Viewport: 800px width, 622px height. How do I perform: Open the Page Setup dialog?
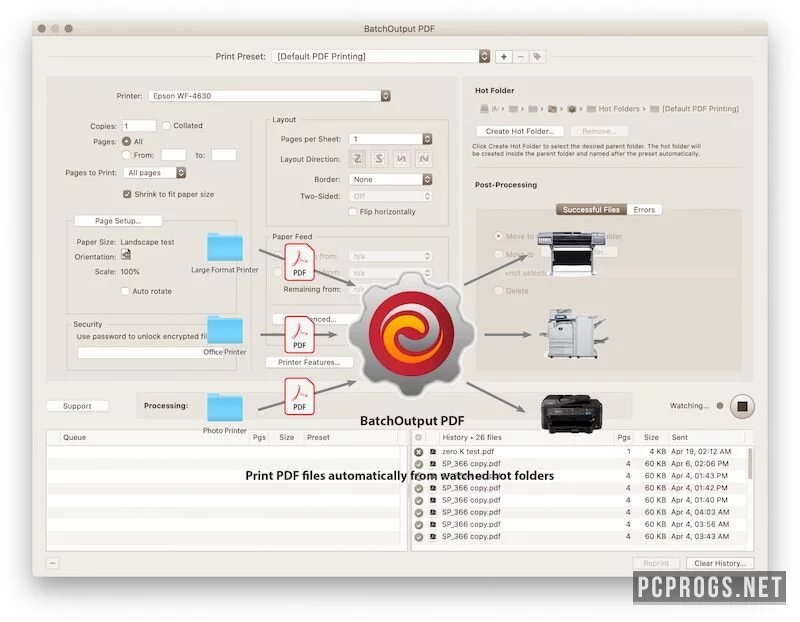pos(118,221)
